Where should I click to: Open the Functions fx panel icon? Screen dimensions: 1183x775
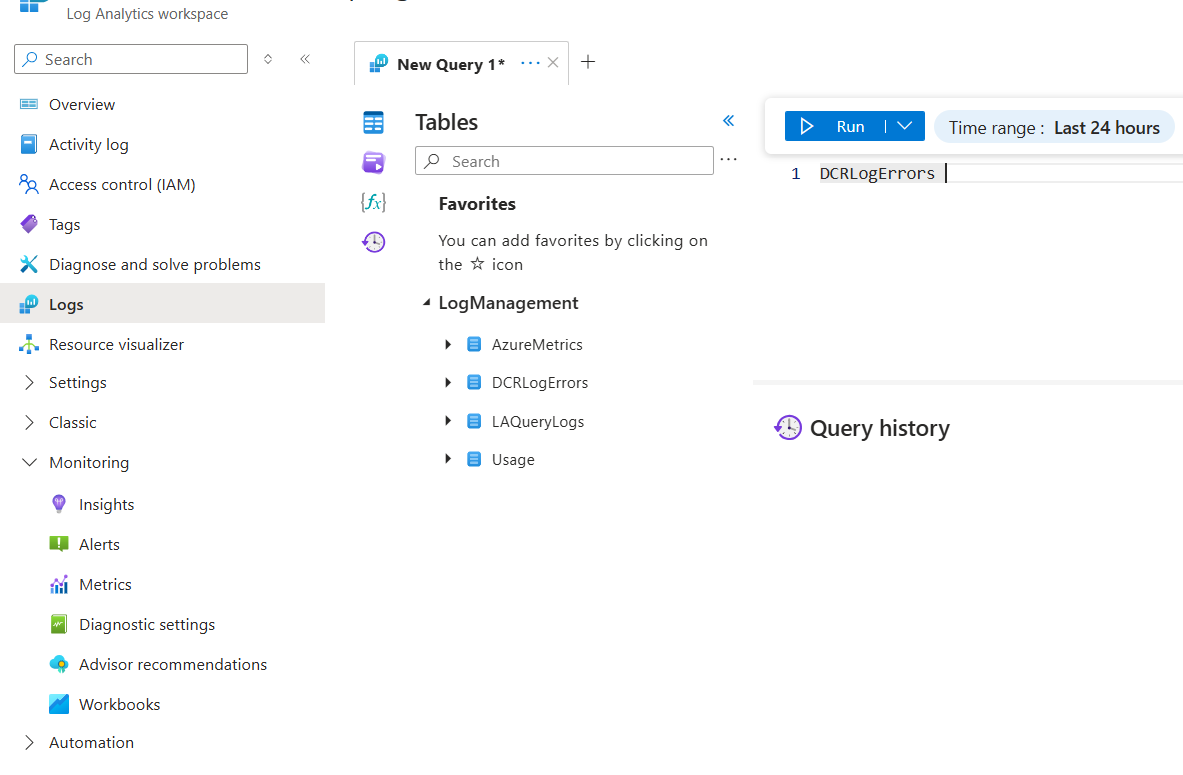[373, 202]
